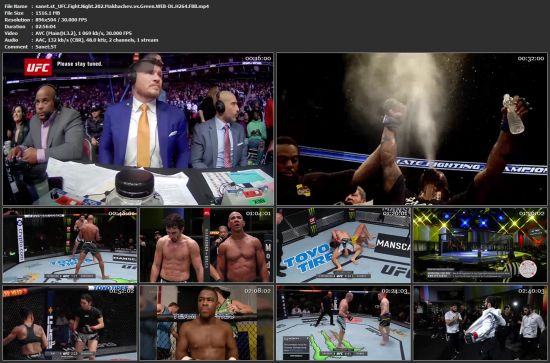Click the 00:16:00 timestamp label
This screenshot has width=550, height=363.
(x=258, y=58)
